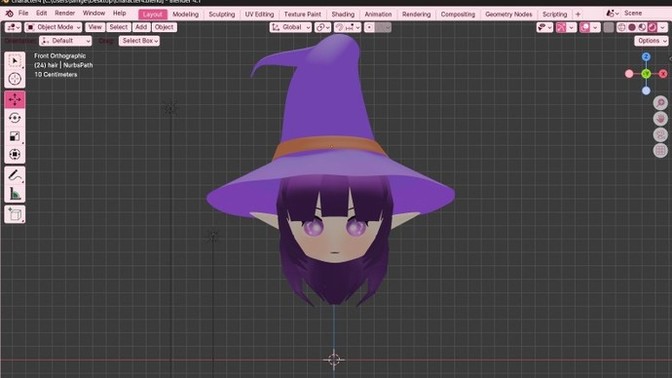Toggle show gizmo button

click(561, 27)
